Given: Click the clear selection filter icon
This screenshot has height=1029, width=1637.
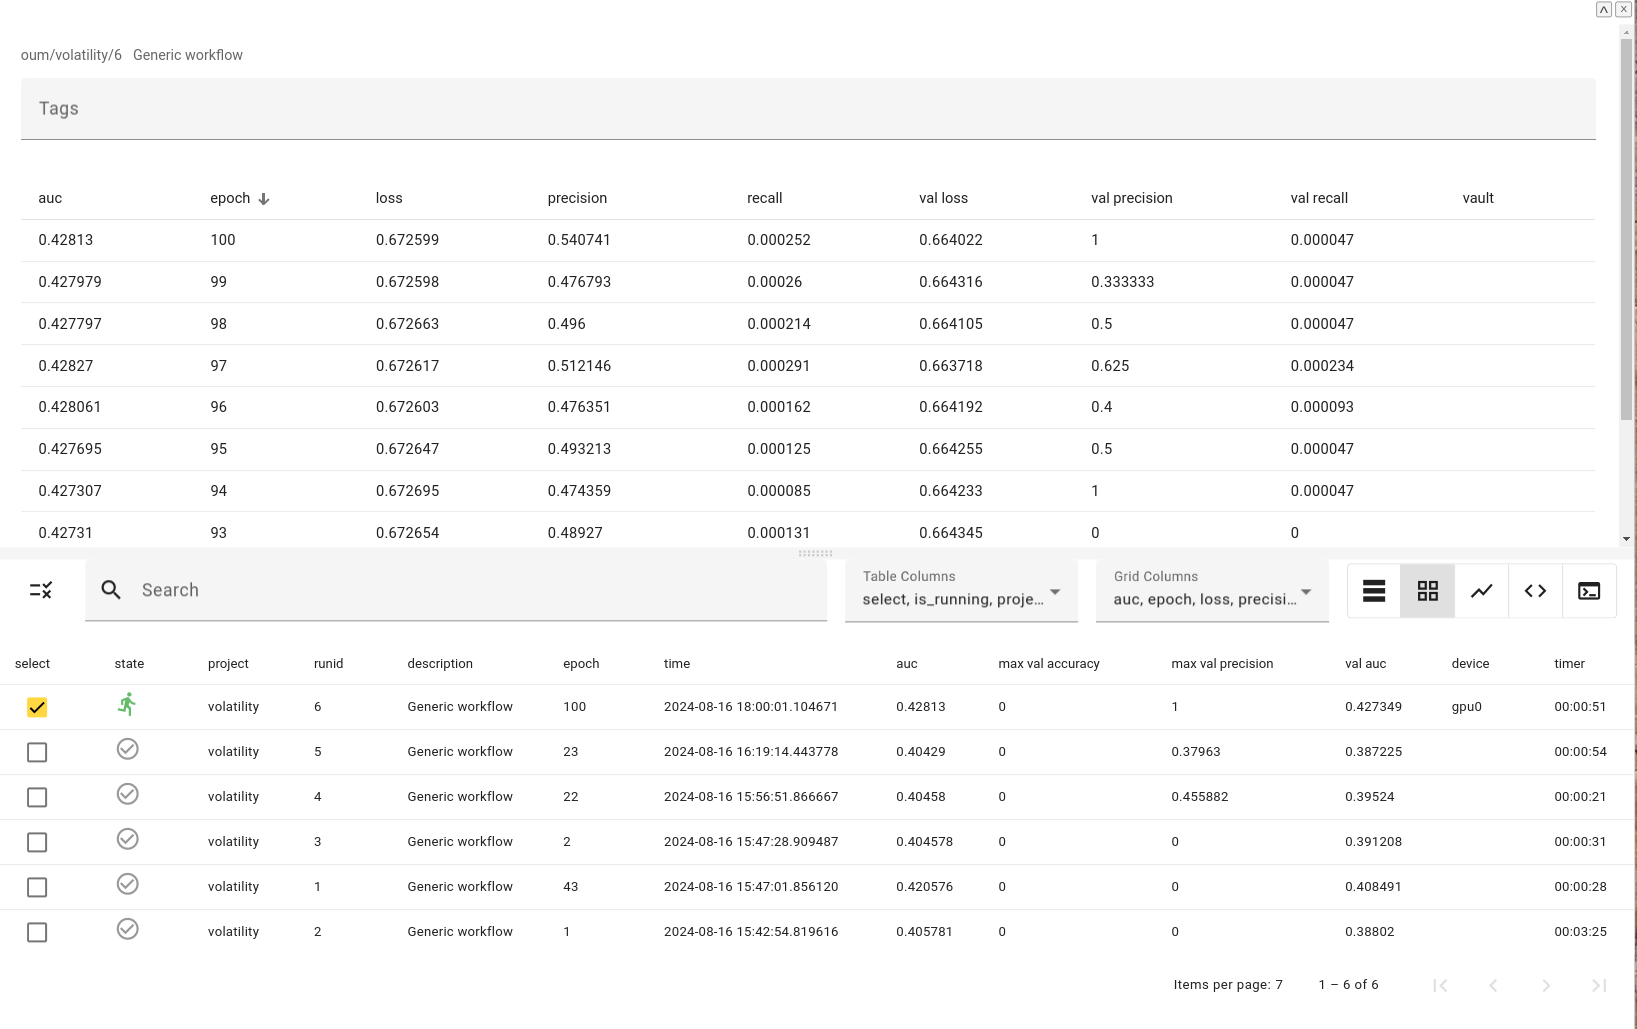Looking at the screenshot, I should click(40, 590).
